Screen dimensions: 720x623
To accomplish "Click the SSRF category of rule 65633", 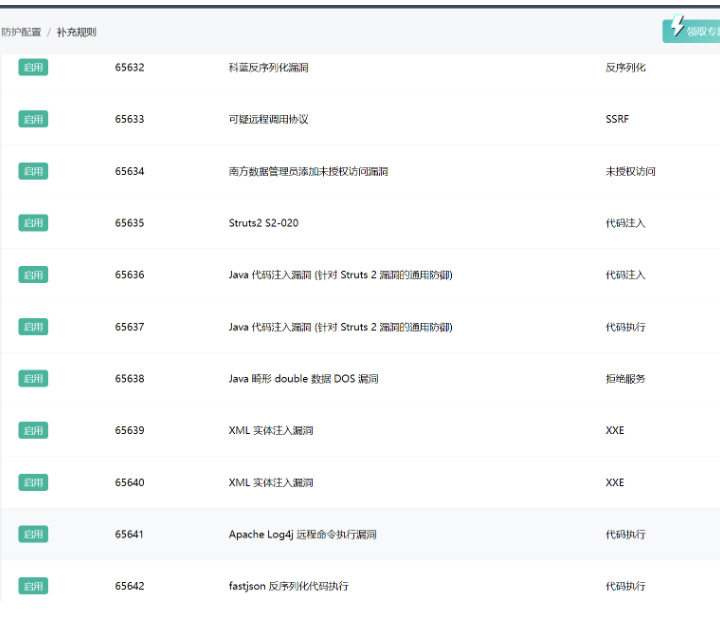I will tap(617, 119).
